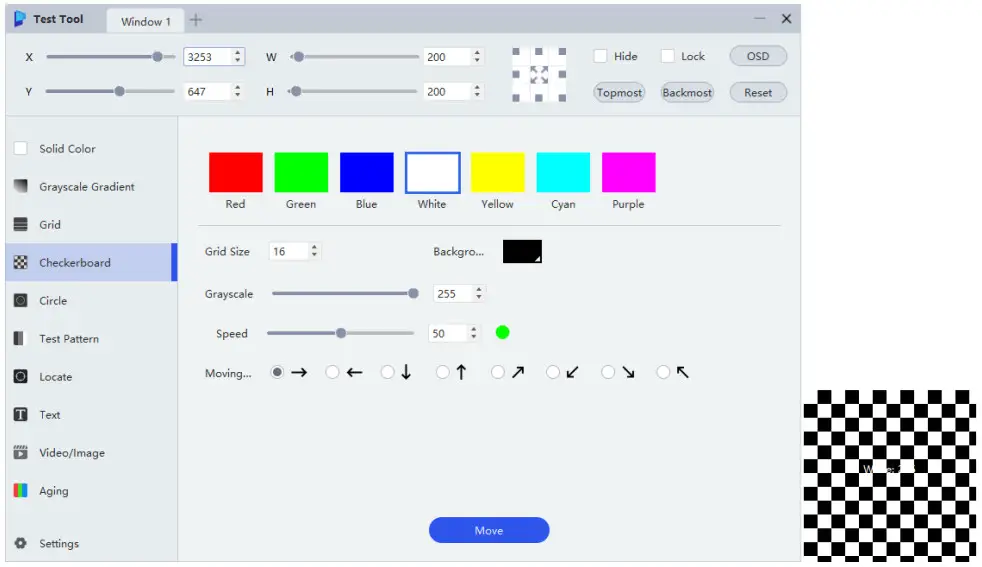Click the X position slider handle
982x567 pixels.
coord(157,56)
